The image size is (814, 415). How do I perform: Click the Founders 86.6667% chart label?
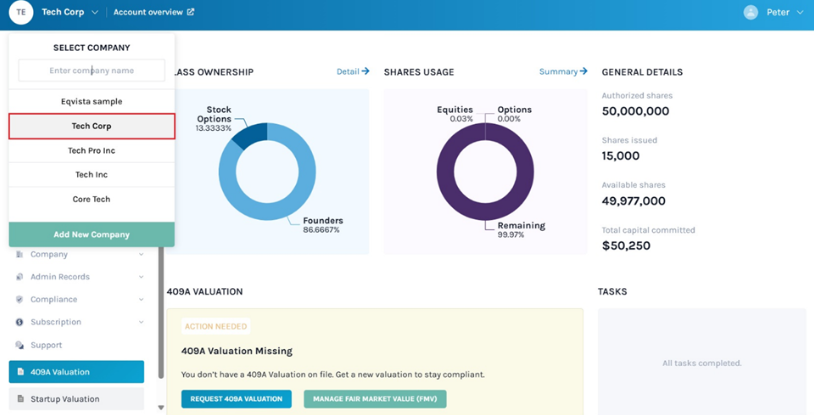[322, 224]
